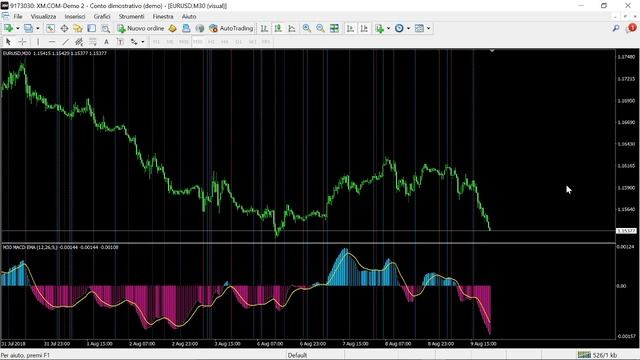Expand the Periods dropdown arrow
The width and height of the screenshot is (640, 360).
408,28
